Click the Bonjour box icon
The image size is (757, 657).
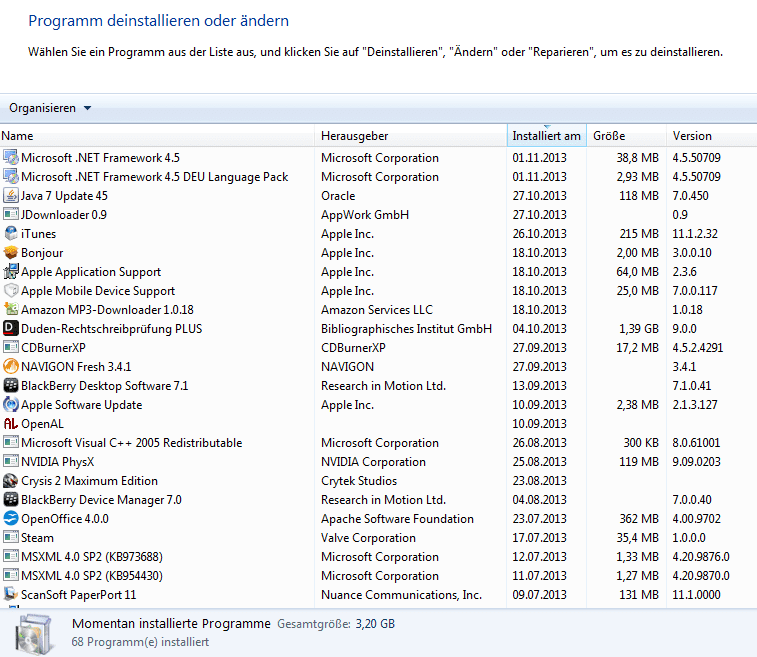[x=11, y=252]
